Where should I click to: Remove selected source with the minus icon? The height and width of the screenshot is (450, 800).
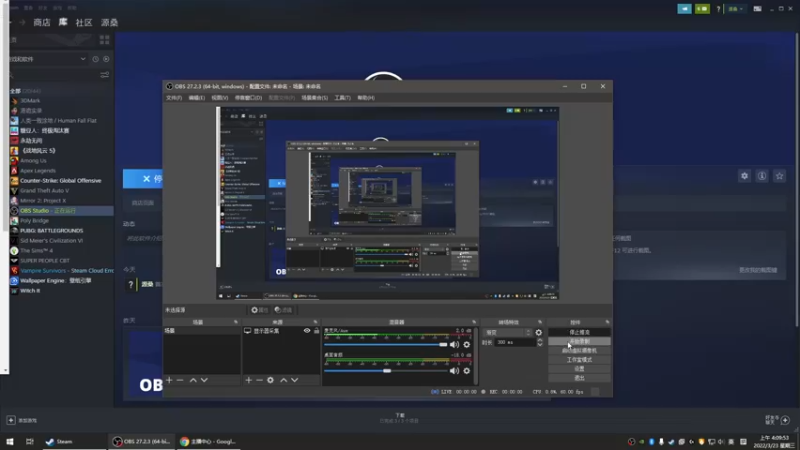coord(259,380)
